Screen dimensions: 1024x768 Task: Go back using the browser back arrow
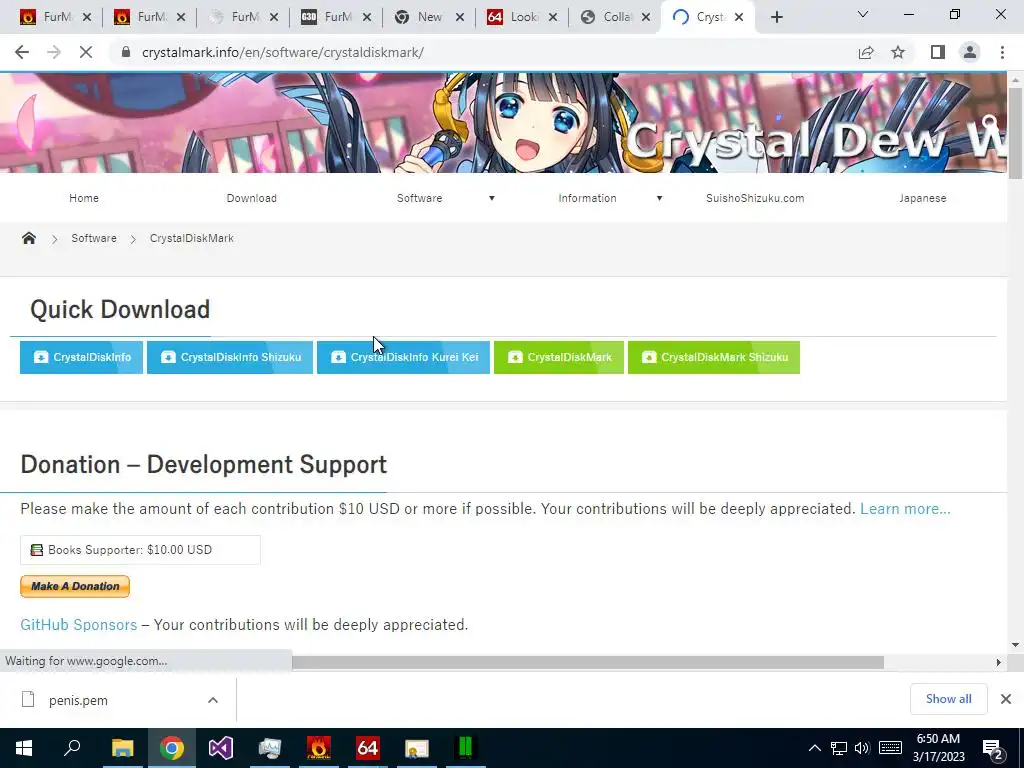(x=22, y=52)
